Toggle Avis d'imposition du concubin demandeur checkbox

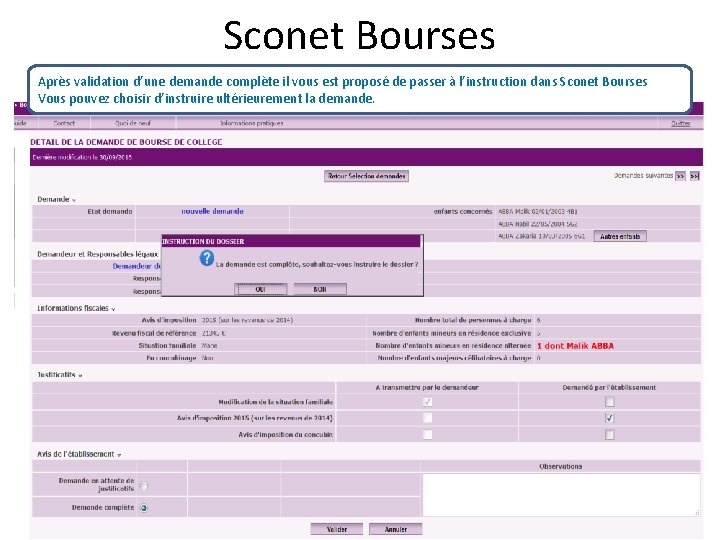coord(427,434)
